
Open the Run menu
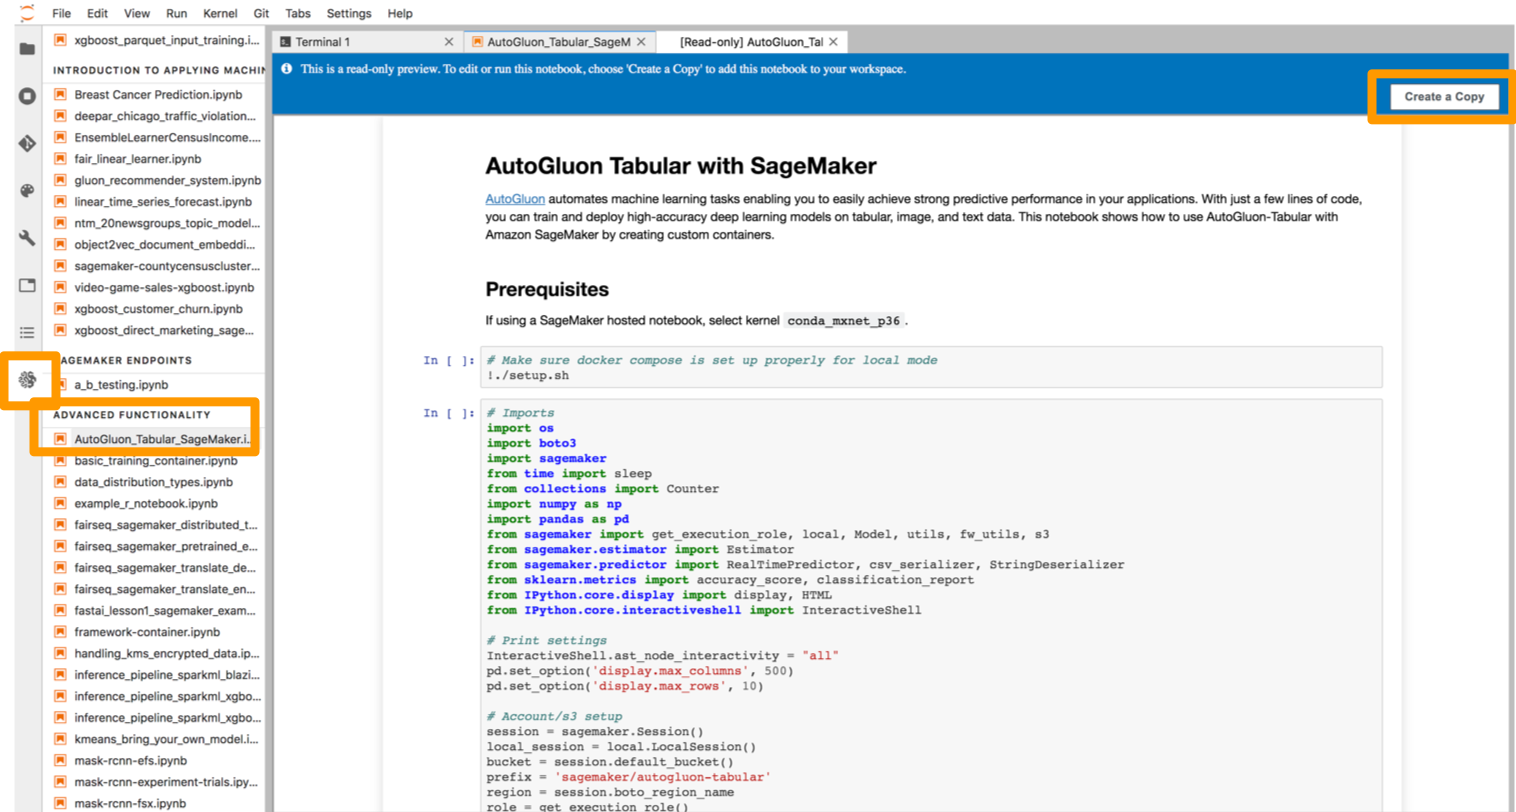176,13
